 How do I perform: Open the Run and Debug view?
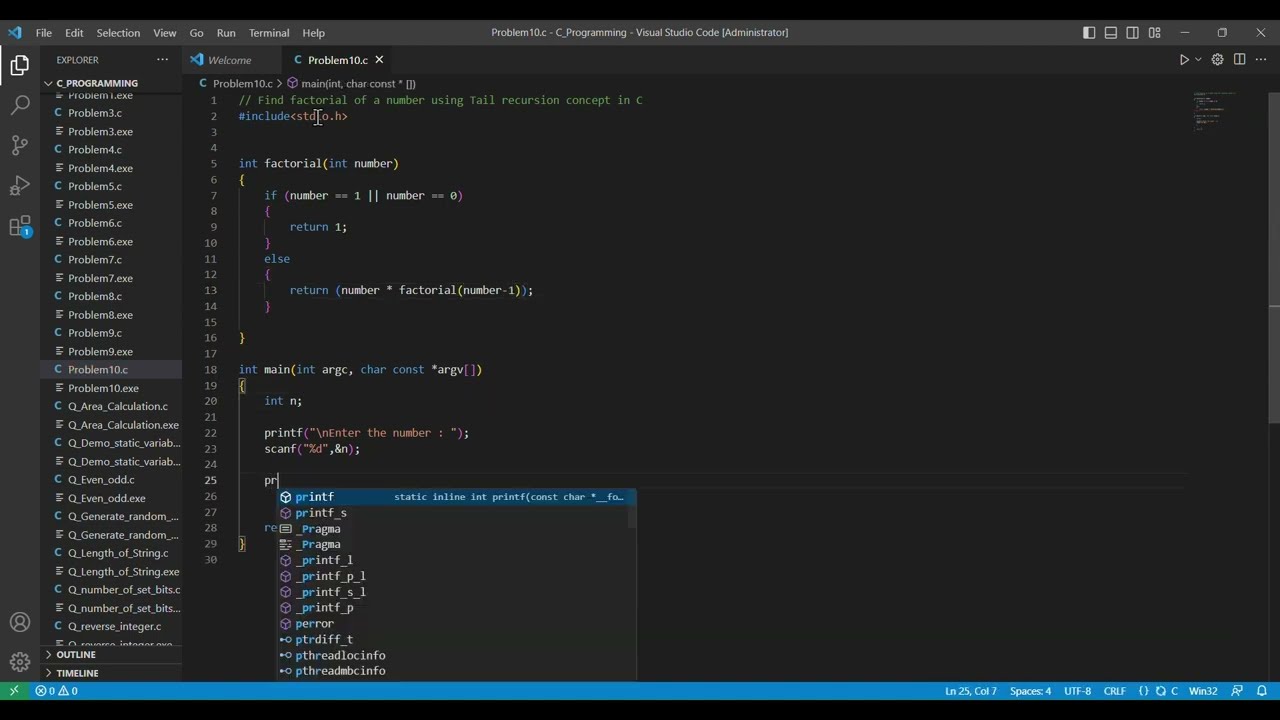(20, 185)
